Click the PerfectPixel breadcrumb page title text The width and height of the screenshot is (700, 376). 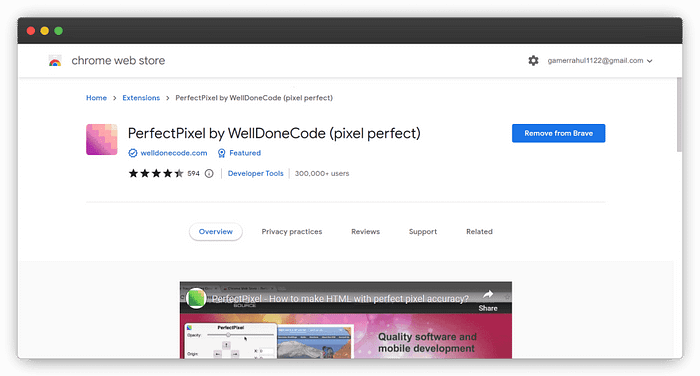[254, 98]
